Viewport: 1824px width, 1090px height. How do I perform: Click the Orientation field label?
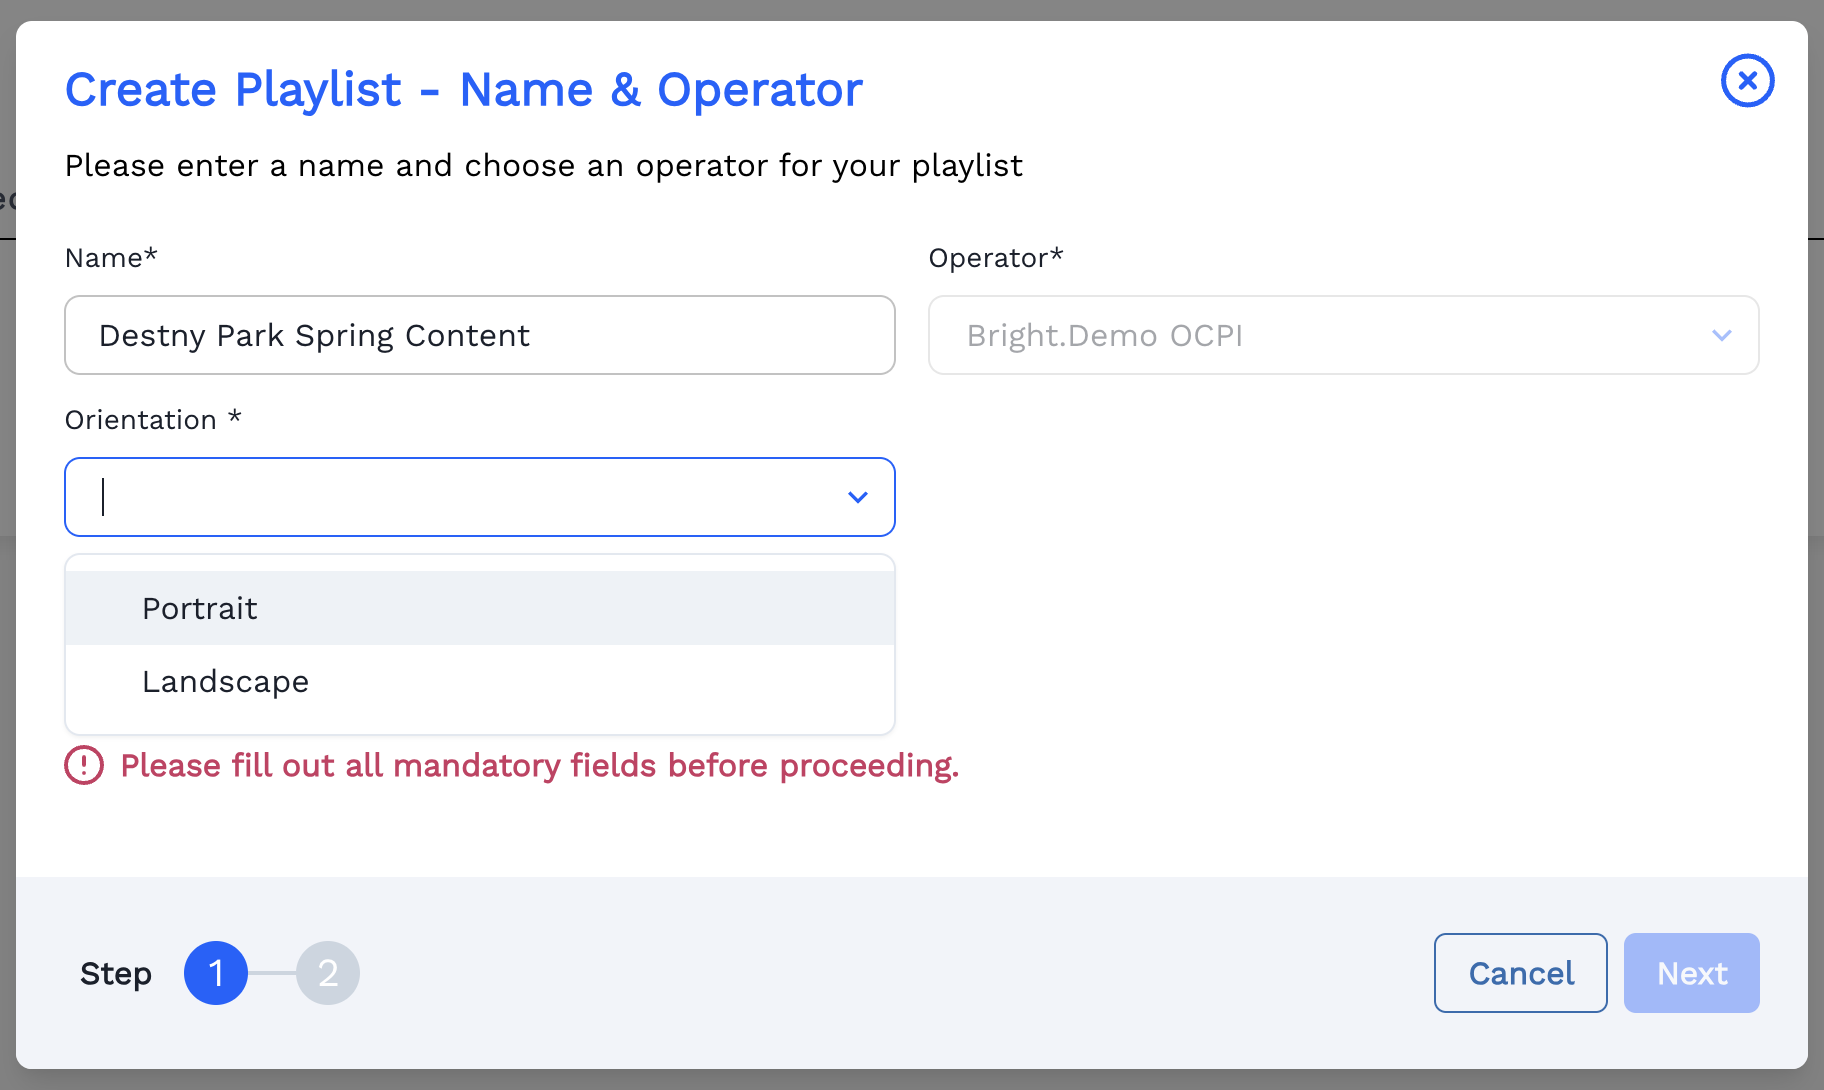pyautogui.click(x=152, y=420)
